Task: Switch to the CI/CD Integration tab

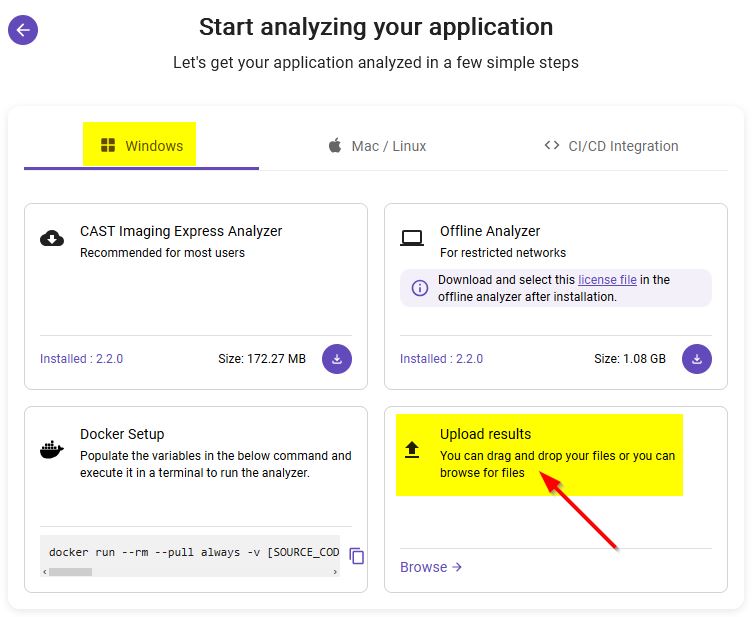Action: point(610,146)
